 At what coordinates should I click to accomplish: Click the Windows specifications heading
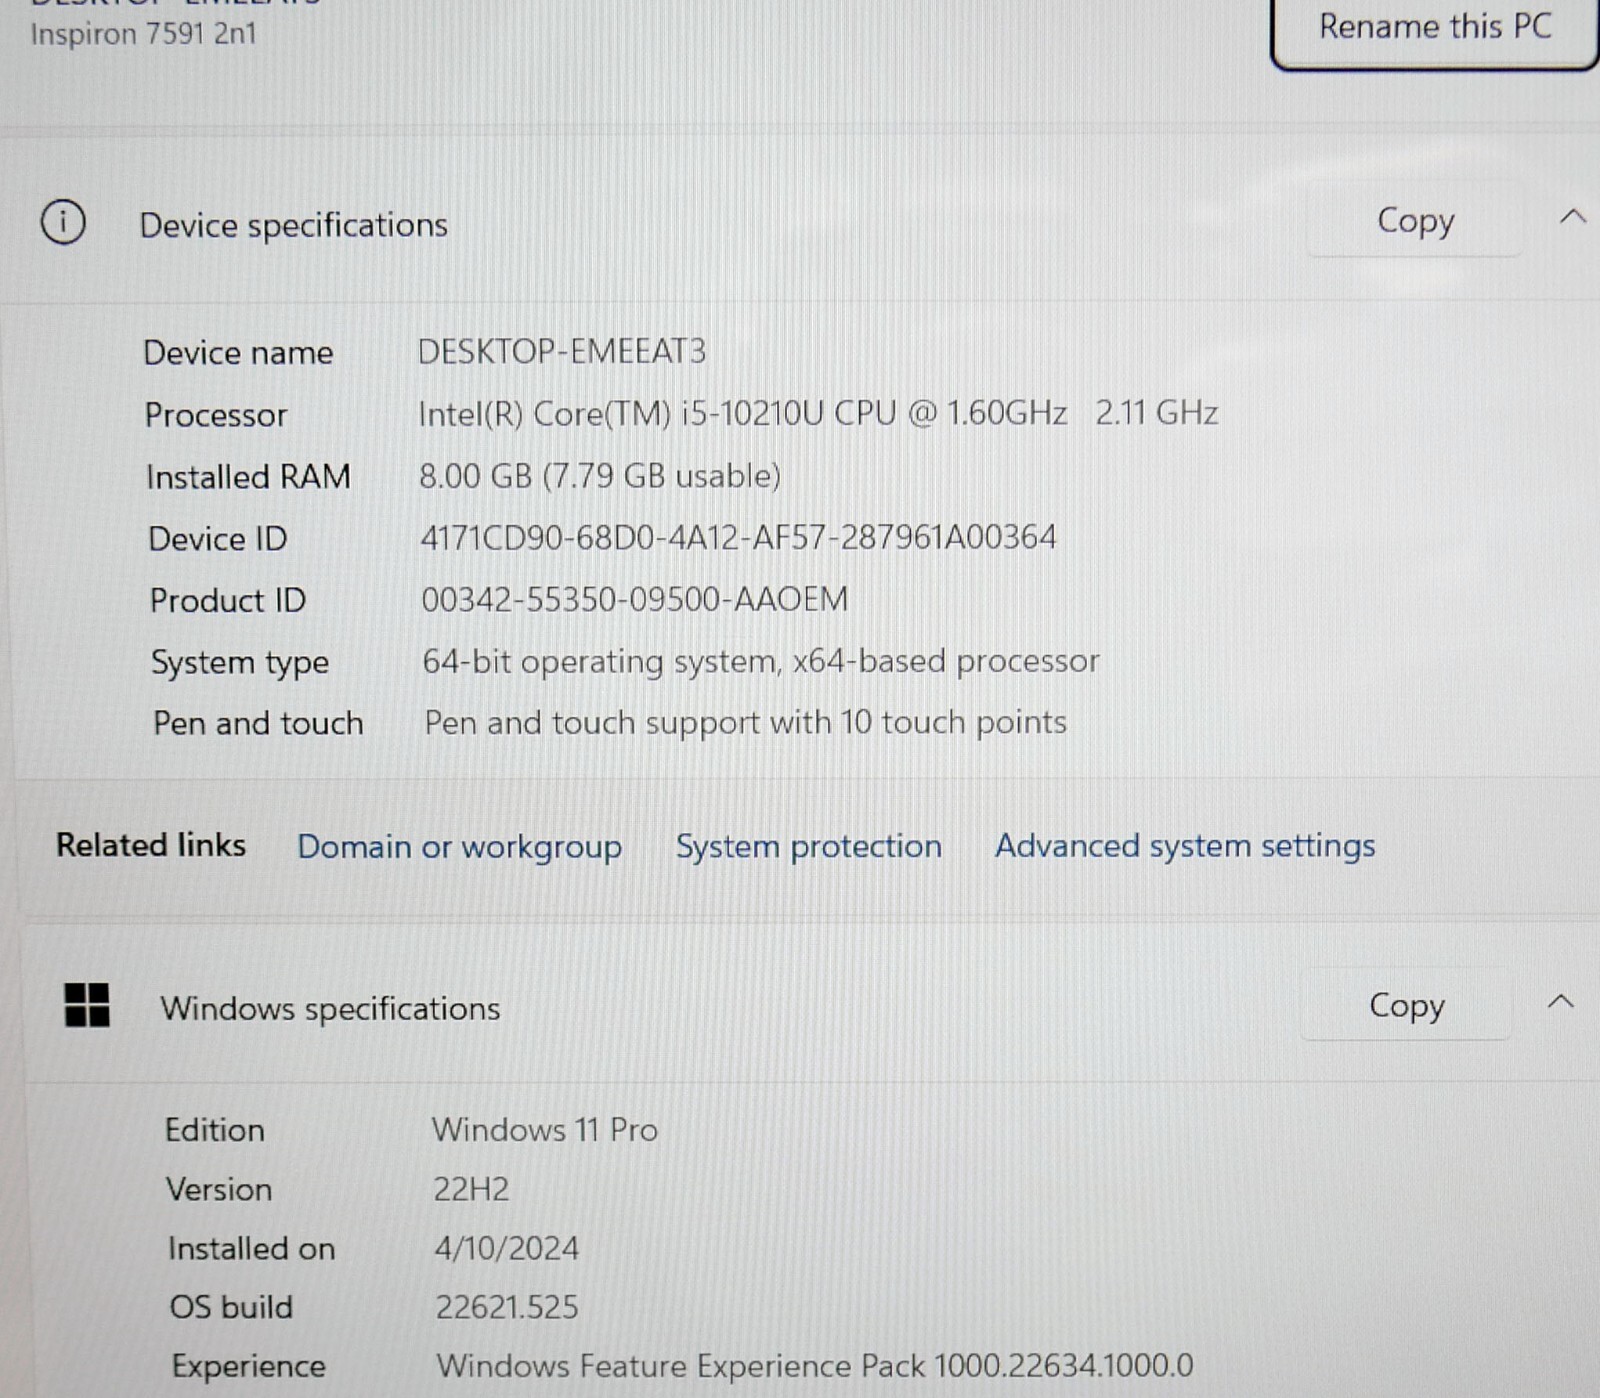[x=330, y=1008]
